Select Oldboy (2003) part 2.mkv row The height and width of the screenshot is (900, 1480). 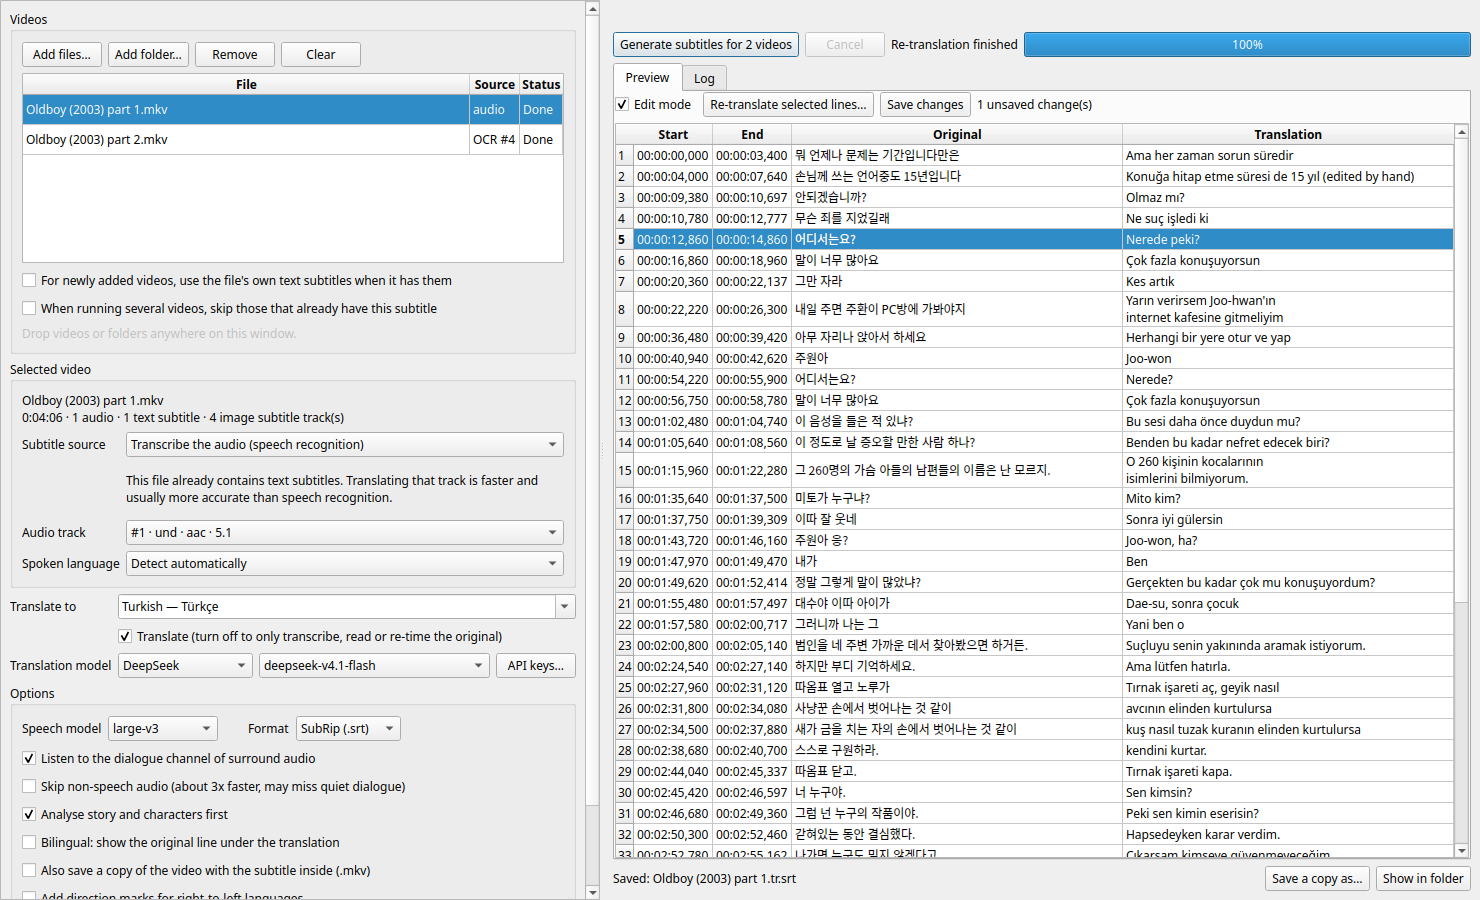coord(293,140)
